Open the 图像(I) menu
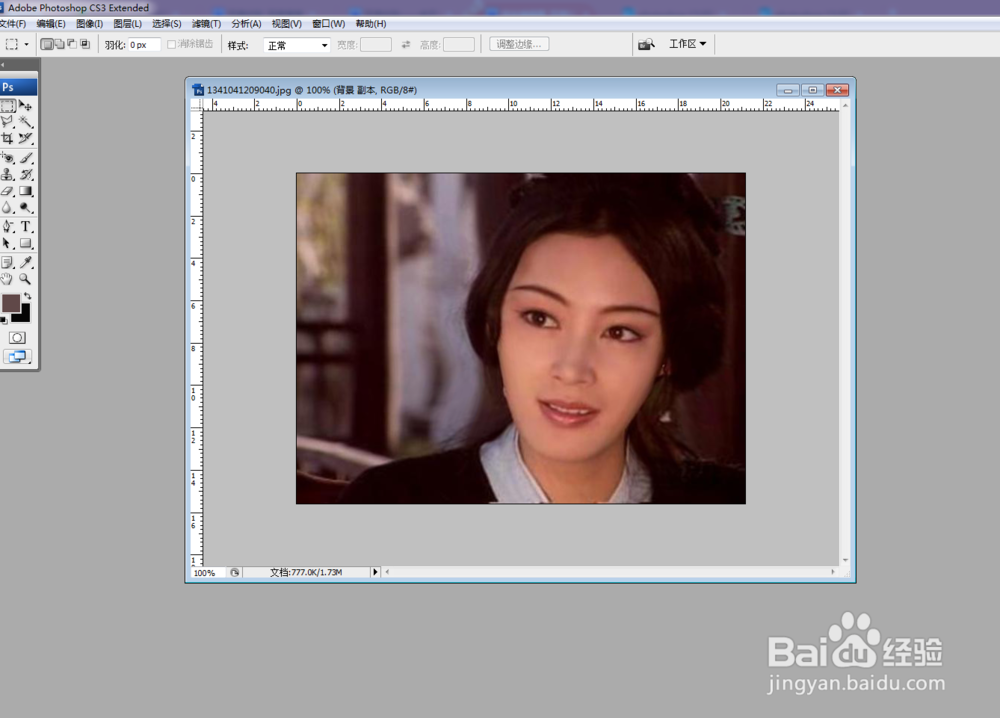The image size is (1000, 718). tap(89, 24)
